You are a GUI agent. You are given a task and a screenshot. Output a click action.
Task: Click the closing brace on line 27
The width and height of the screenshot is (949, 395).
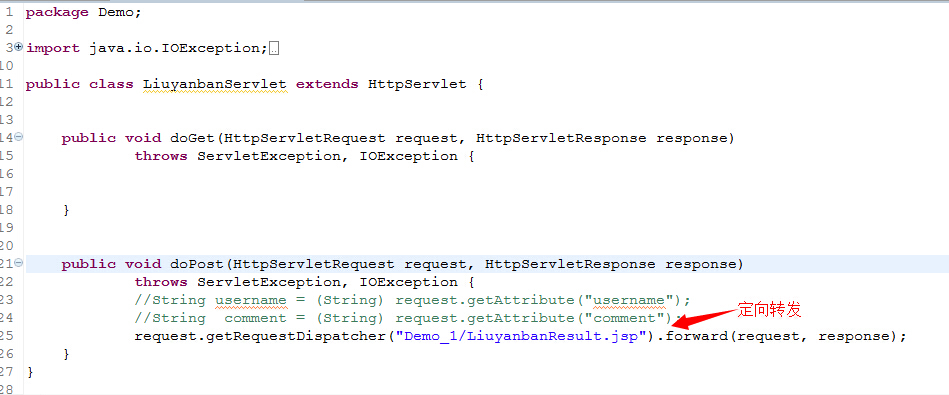(30, 372)
